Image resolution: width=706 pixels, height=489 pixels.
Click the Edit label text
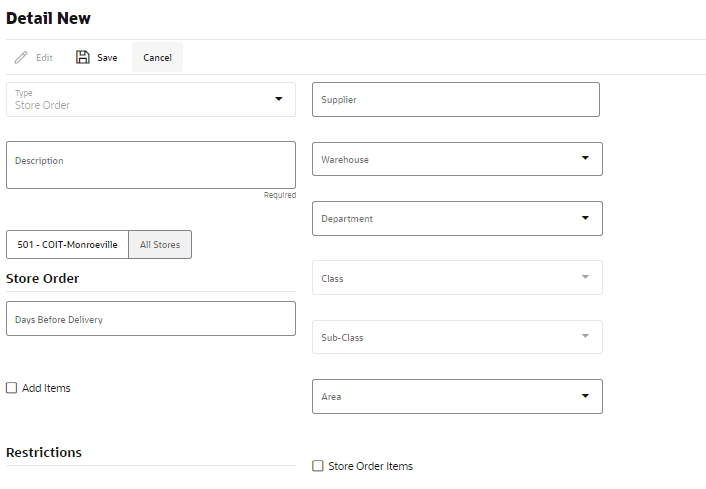click(44, 58)
